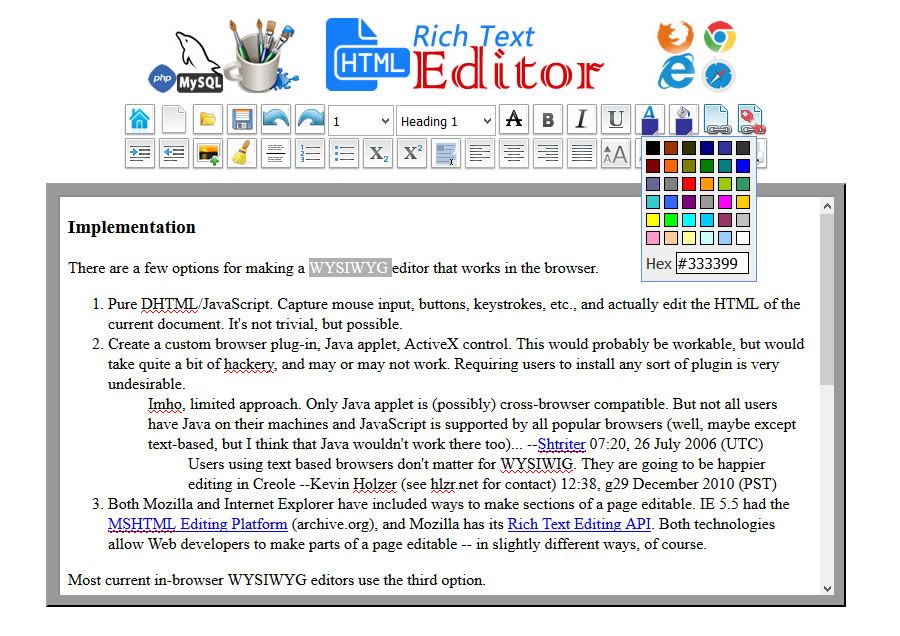Insert a horizontal rule
900x636 pixels.
pos(276,153)
